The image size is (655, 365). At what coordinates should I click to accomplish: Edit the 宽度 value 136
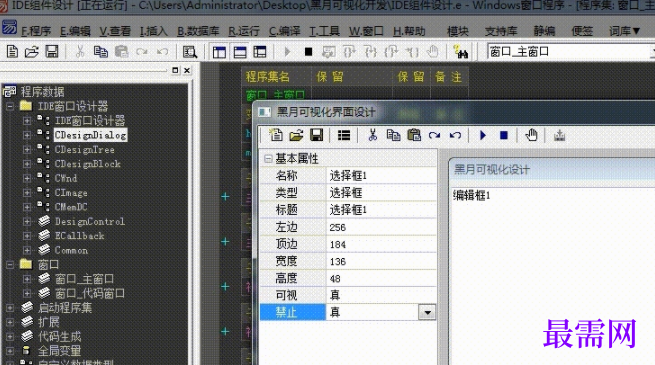pos(381,261)
